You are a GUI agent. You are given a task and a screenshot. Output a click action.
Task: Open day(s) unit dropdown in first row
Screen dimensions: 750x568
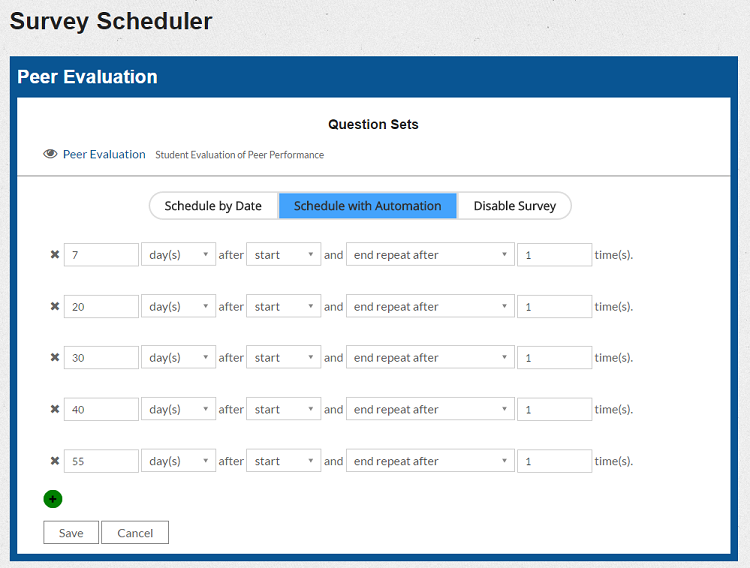(x=179, y=255)
